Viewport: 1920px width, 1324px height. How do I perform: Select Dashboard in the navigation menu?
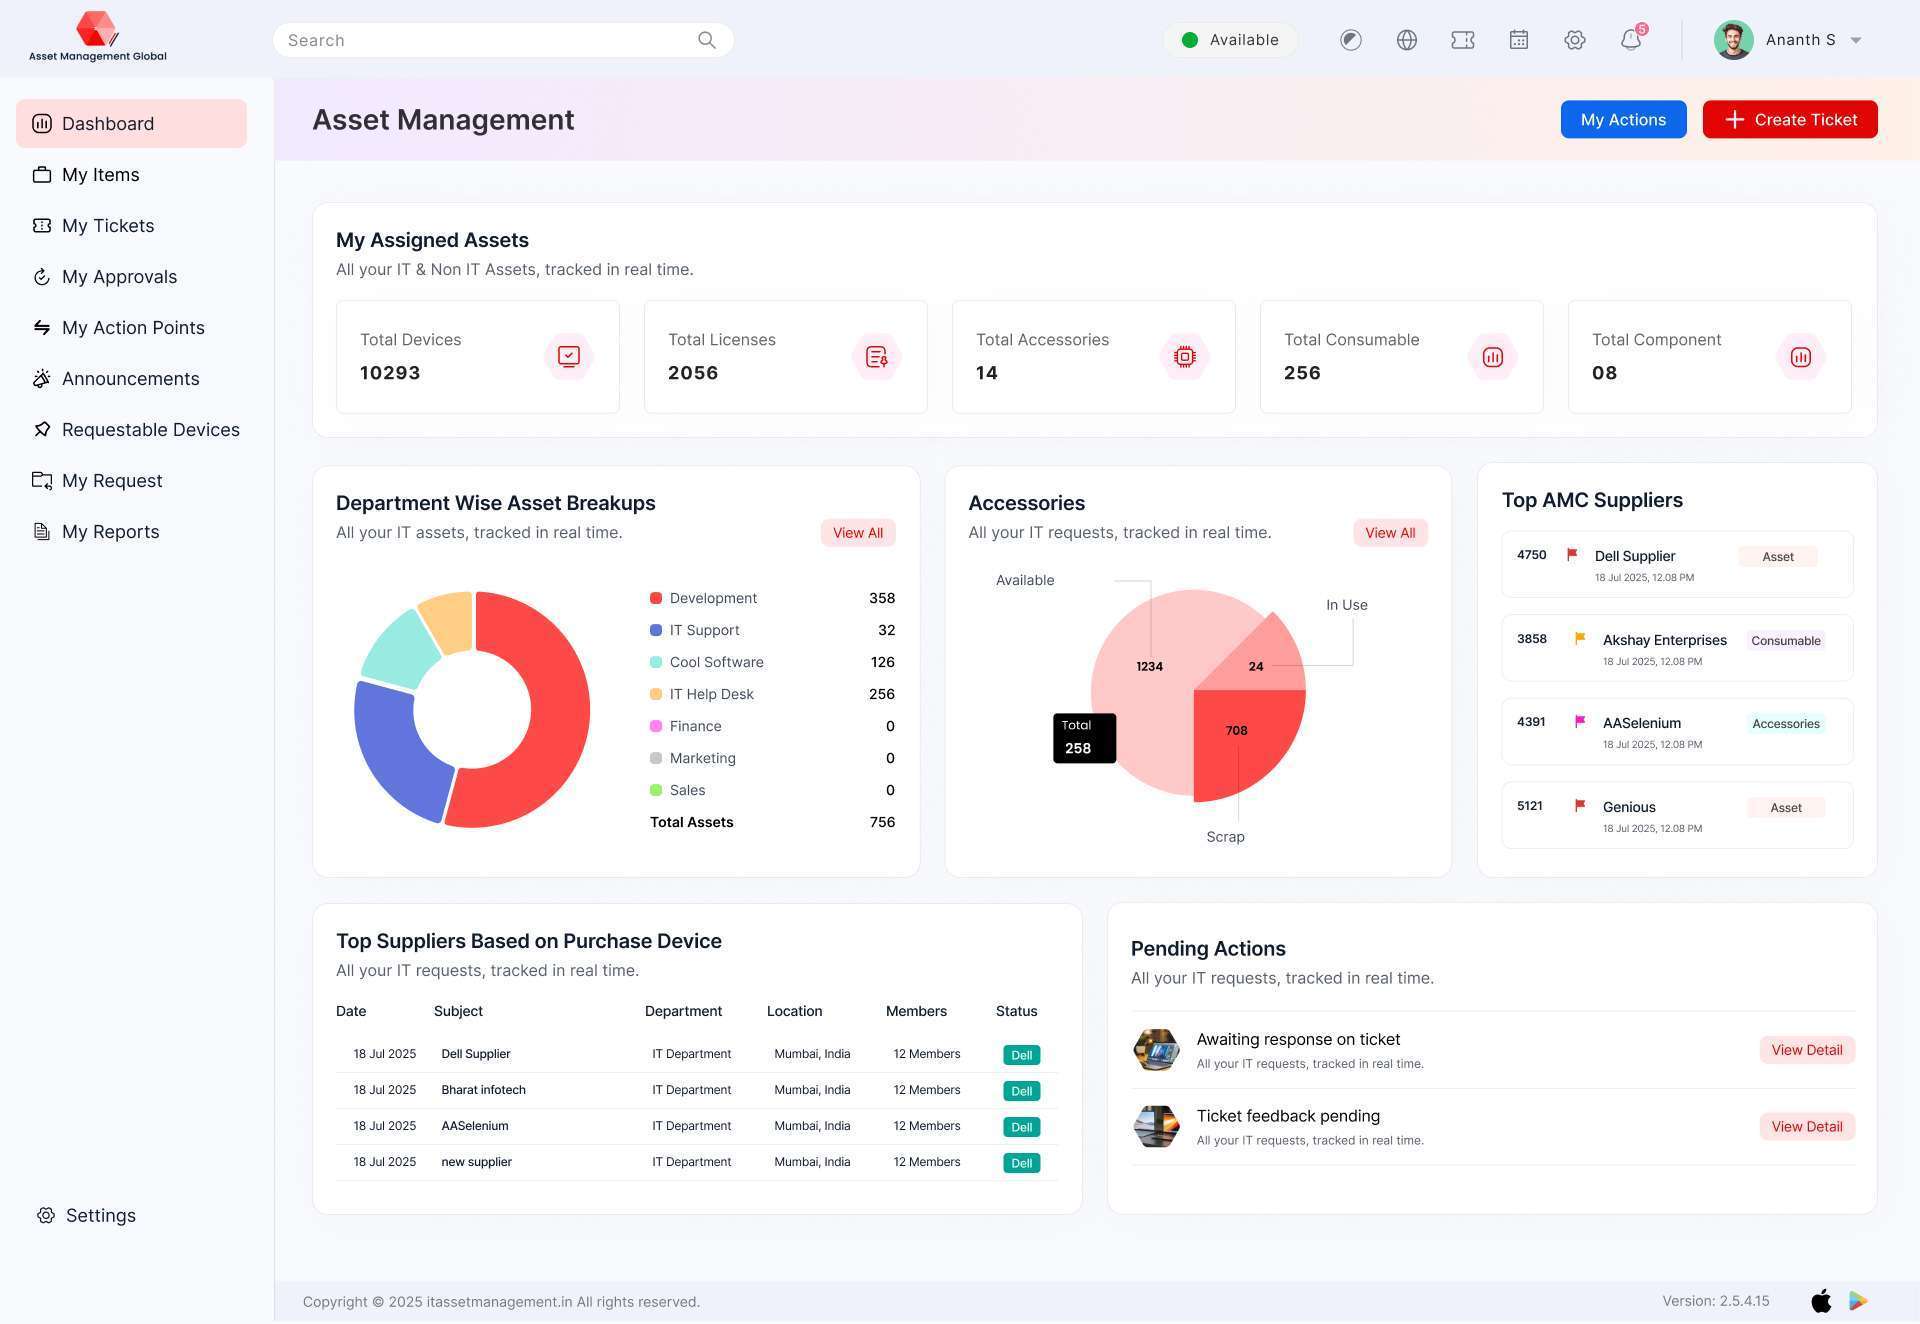pos(107,123)
